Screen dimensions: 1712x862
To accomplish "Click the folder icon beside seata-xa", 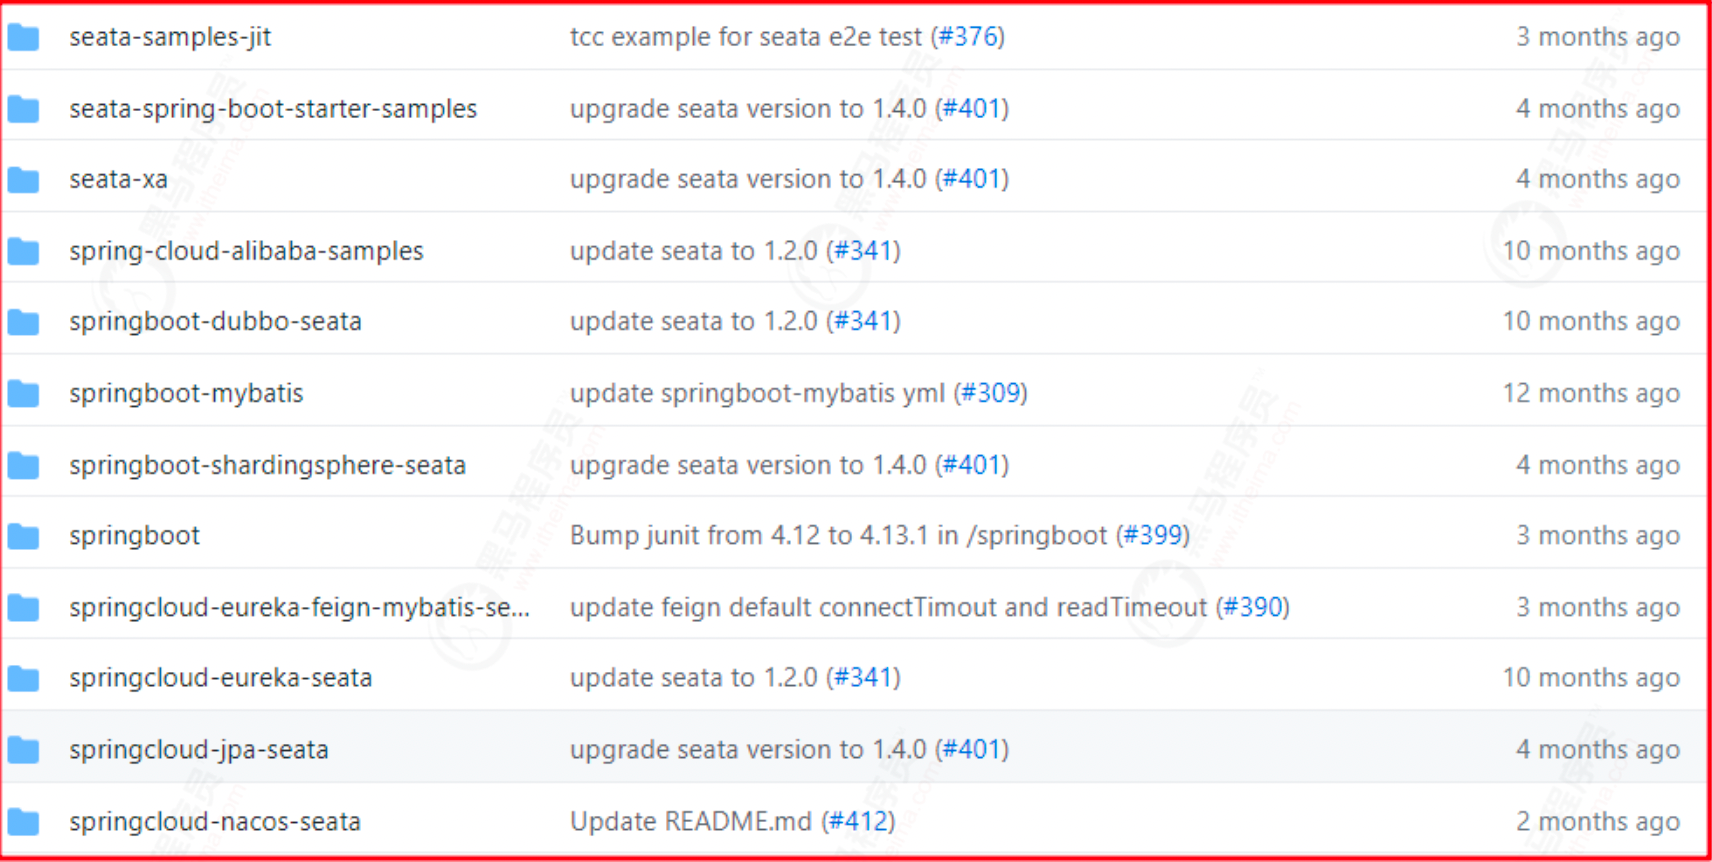I will pos(23,180).
